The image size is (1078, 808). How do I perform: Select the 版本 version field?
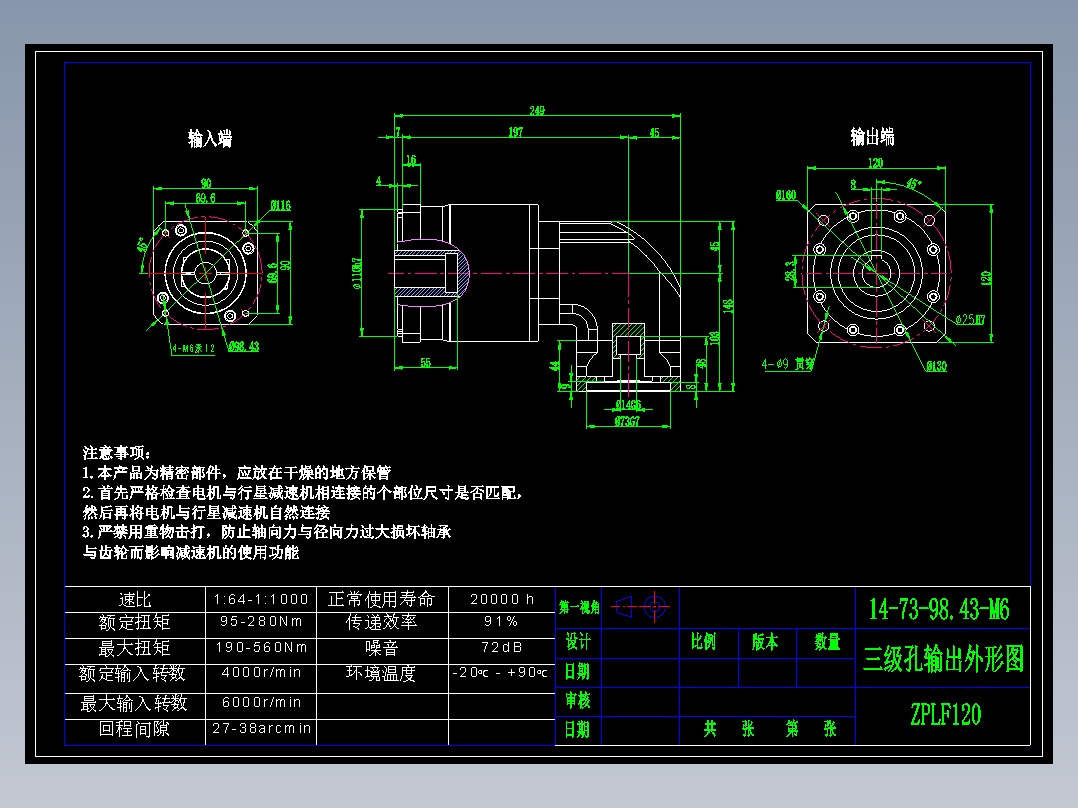point(765,642)
